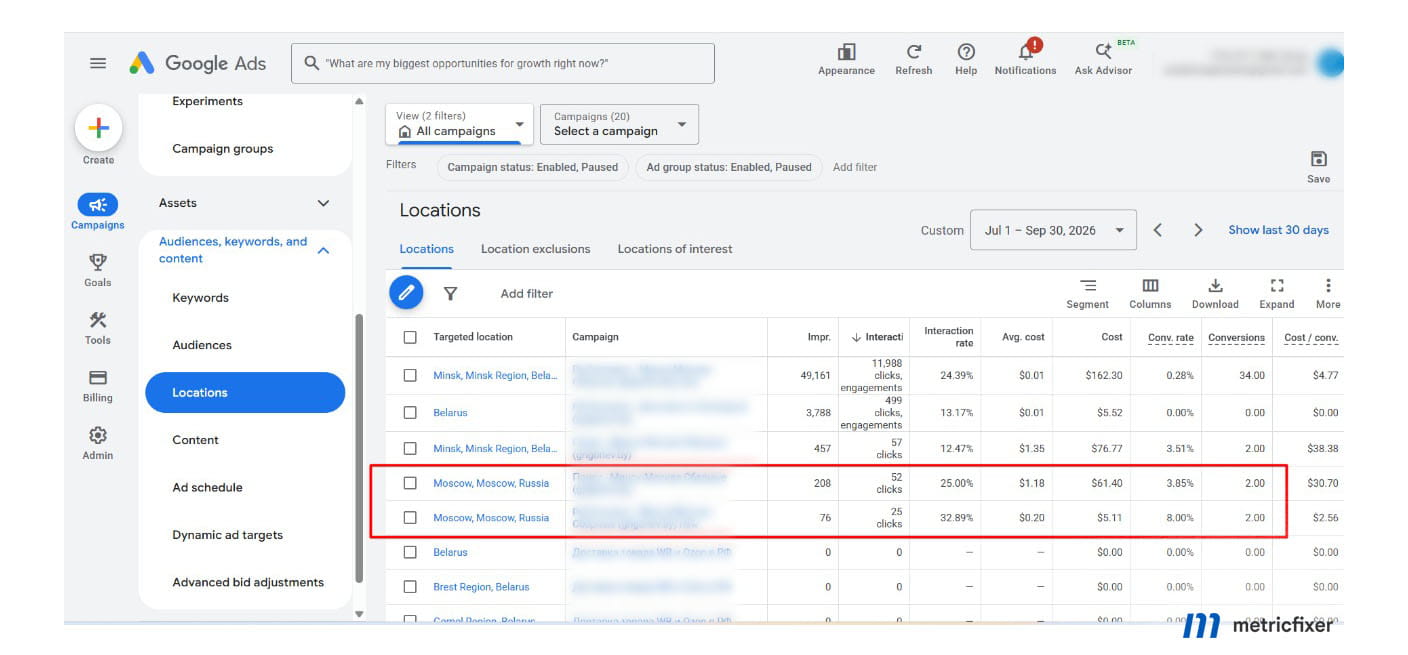Go to next date range arrow
Viewport: 1408px width, 655px height.
pyautogui.click(x=1198, y=230)
